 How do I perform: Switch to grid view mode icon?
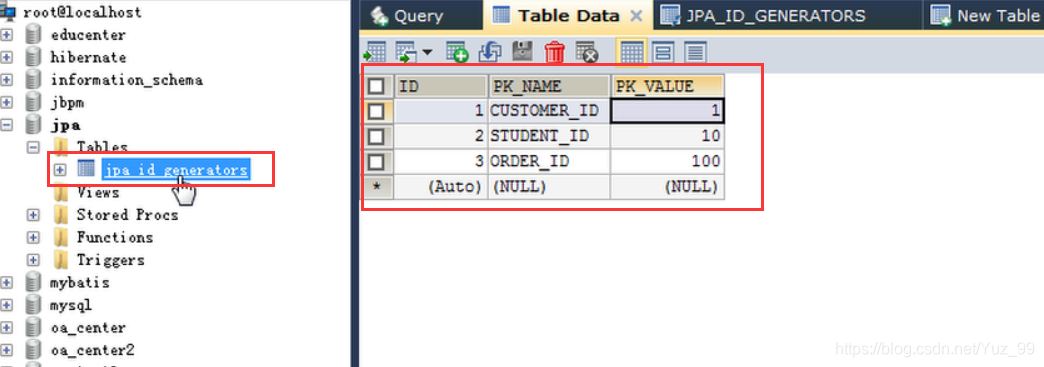click(631, 52)
